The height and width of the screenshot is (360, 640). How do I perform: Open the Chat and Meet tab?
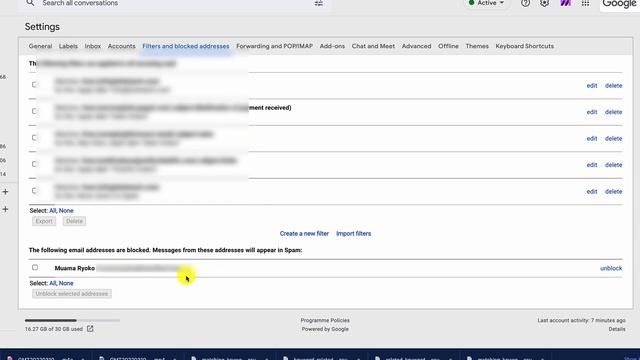[x=373, y=46]
